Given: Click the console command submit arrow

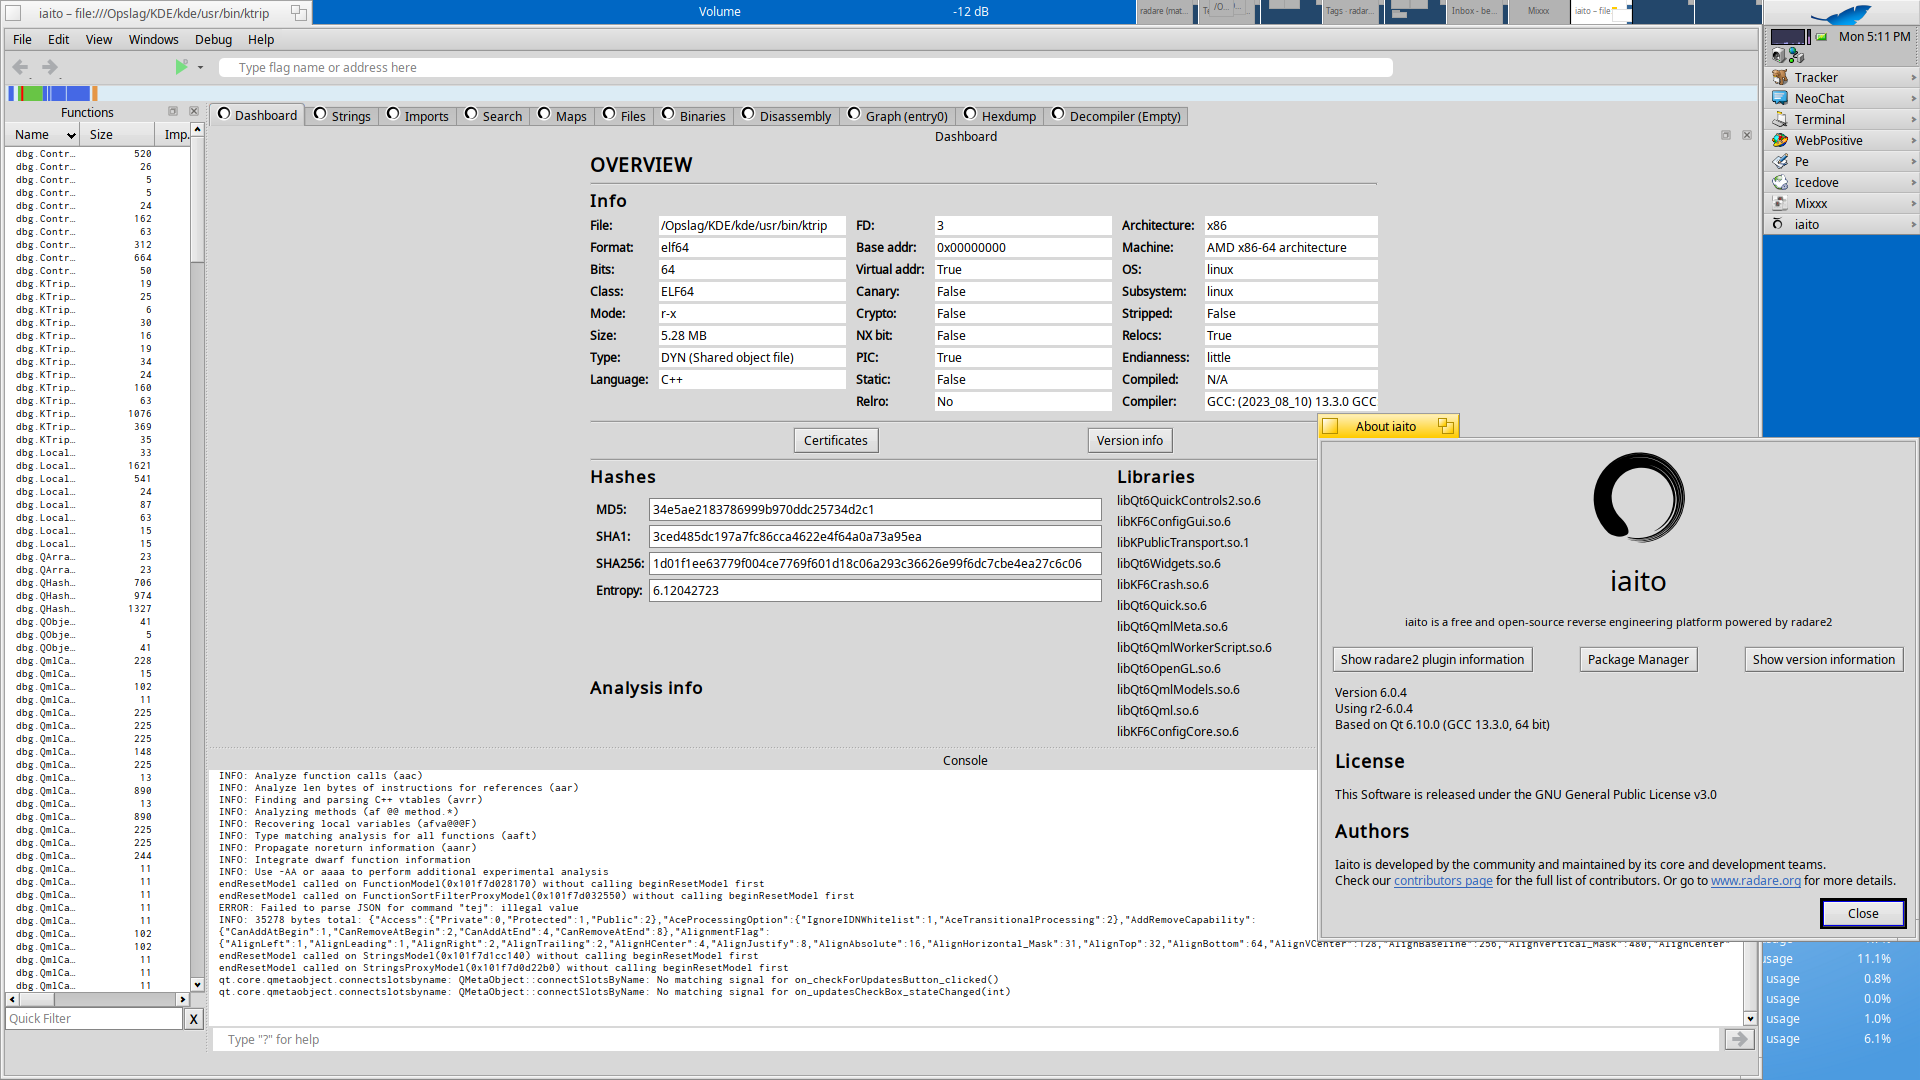Looking at the screenshot, I should pos(1739,1039).
